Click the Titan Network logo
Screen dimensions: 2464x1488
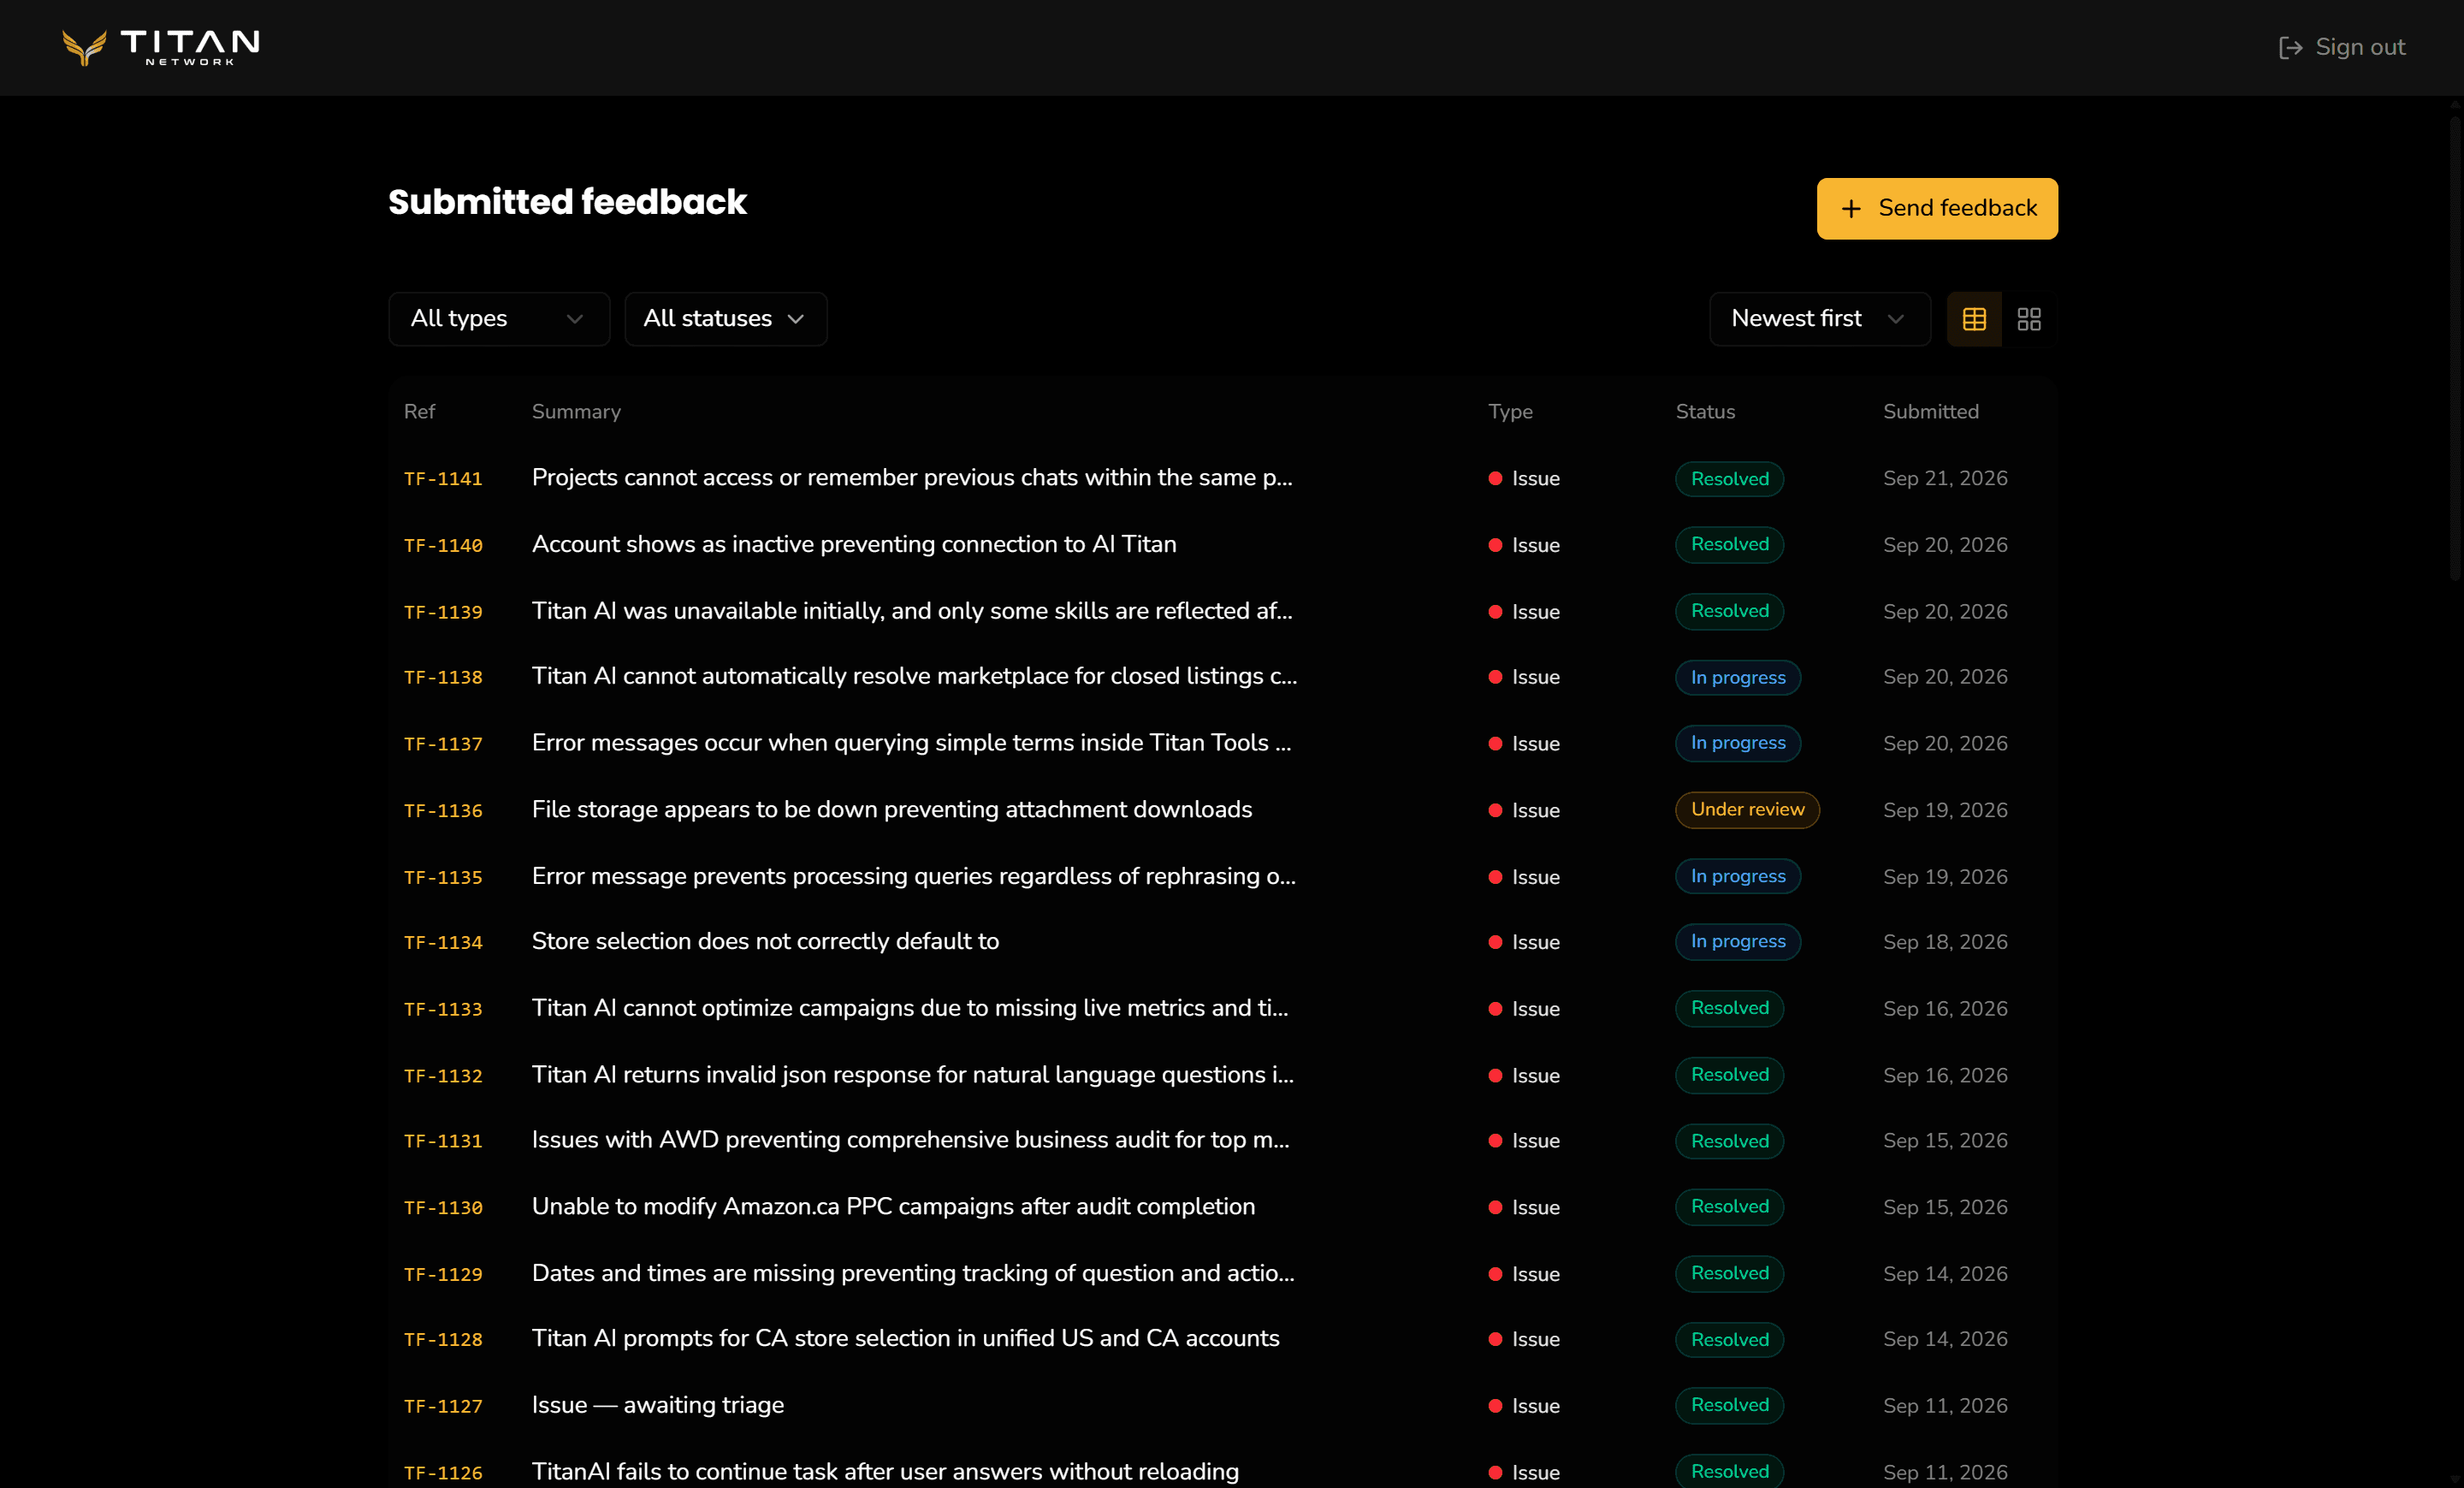pyautogui.click(x=161, y=47)
